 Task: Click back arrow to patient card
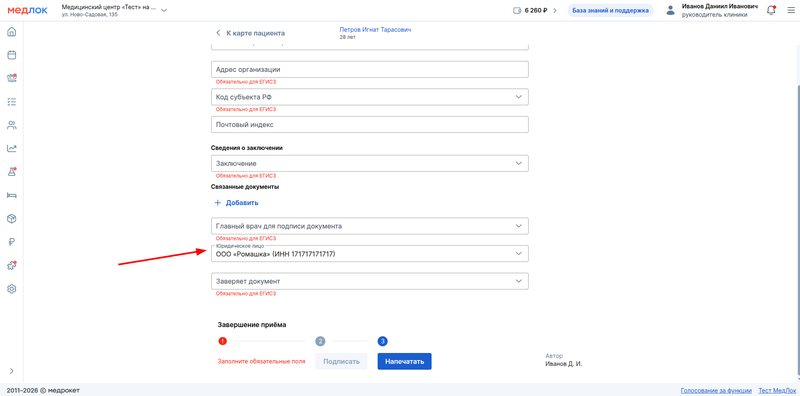tap(218, 33)
